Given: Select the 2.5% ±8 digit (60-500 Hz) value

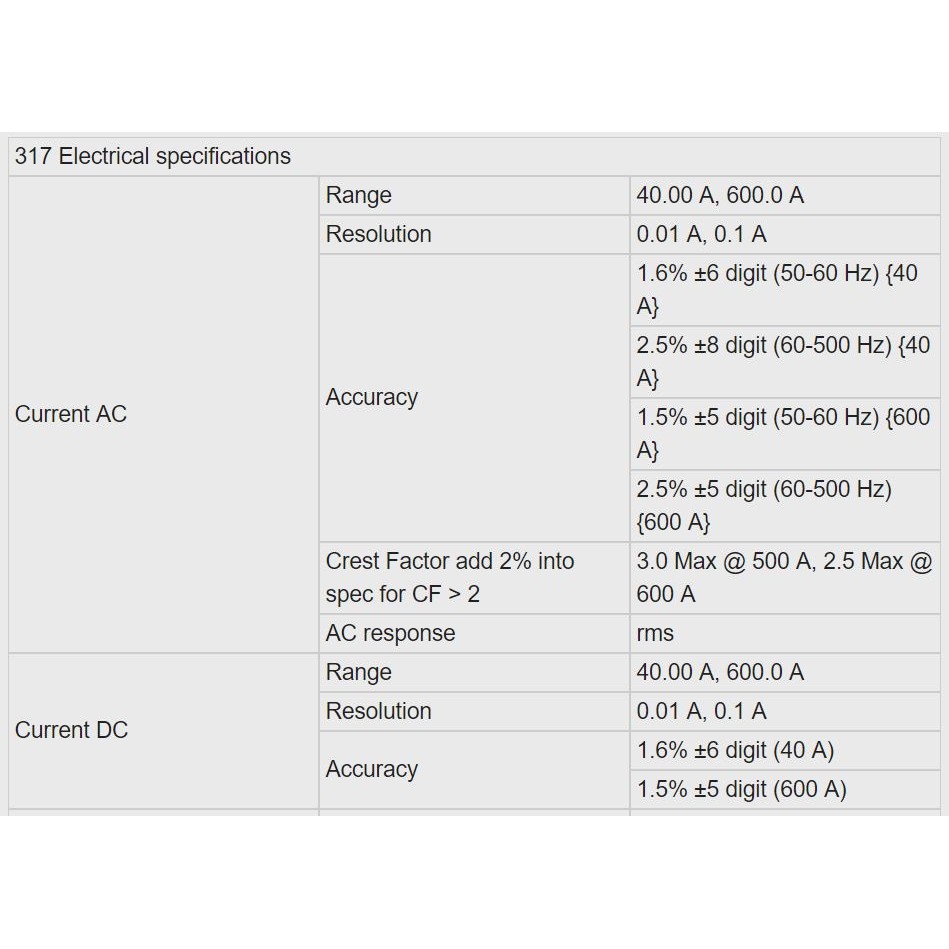Looking at the screenshot, I should (x=783, y=362).
